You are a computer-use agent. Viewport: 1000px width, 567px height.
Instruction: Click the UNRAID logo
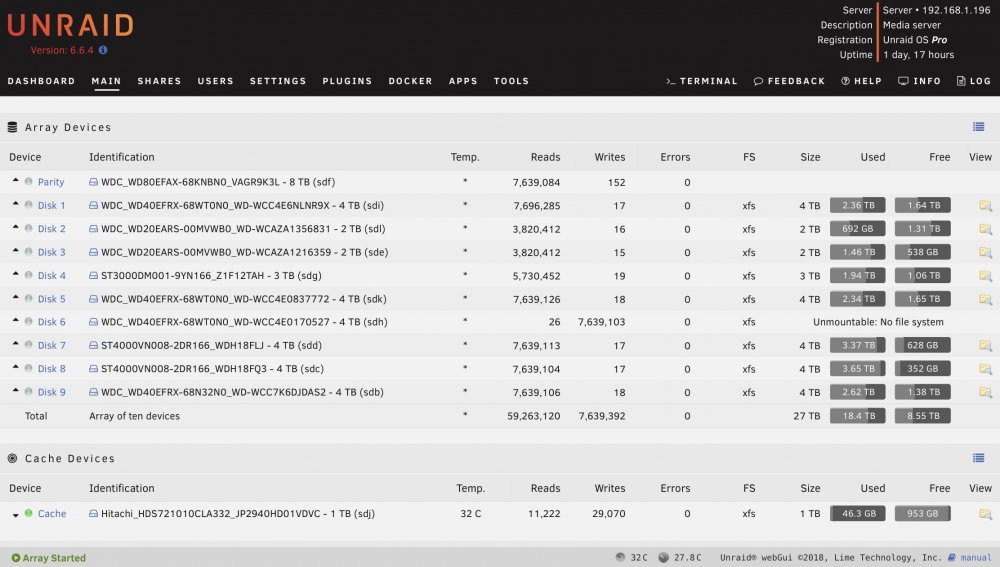point(70,26)
